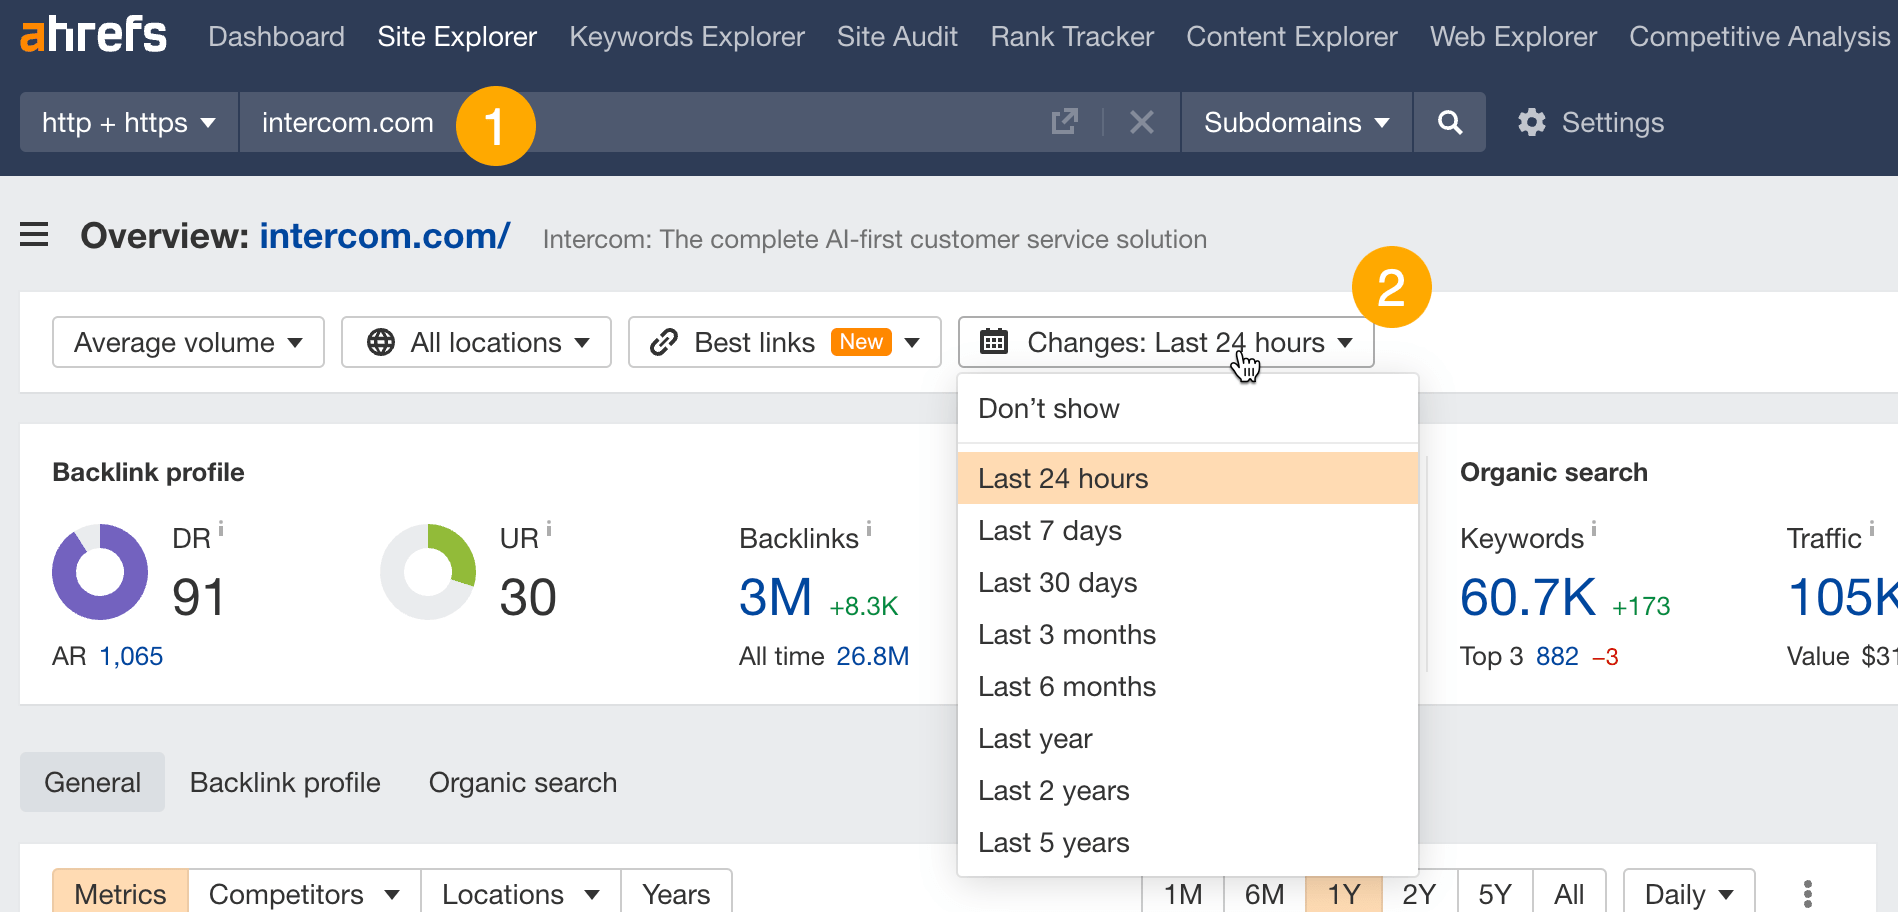Choose Don't show in the Changes menu
The height and width of the screenshot is (912, 1898).
1048,407
